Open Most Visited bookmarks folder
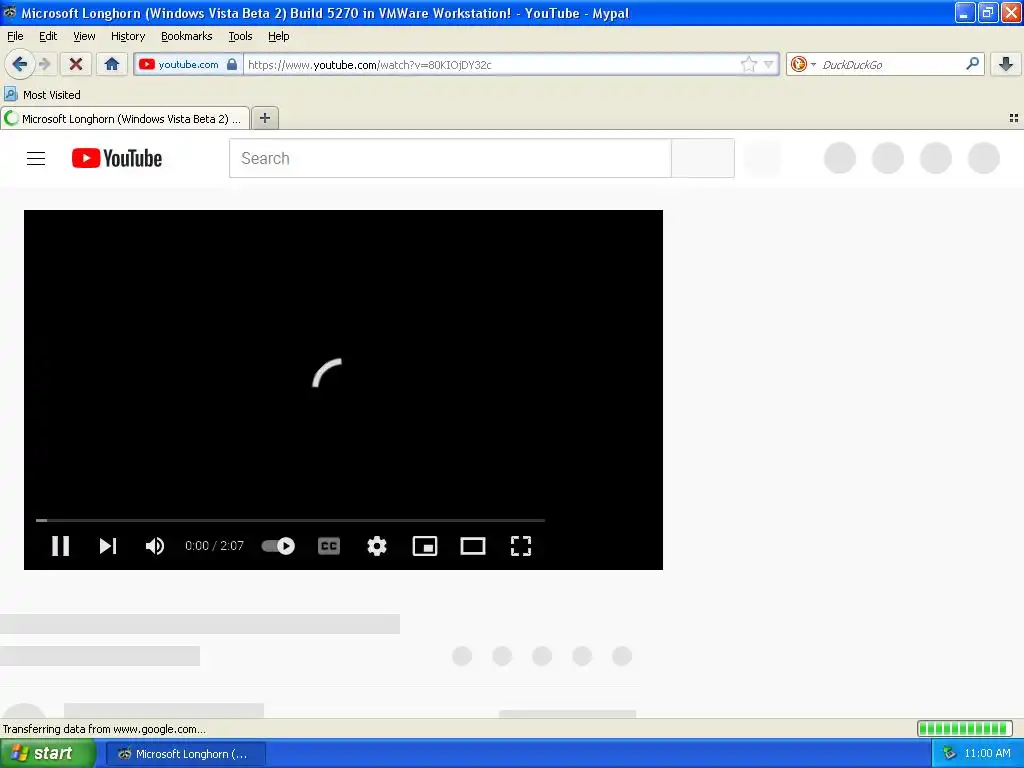Screen dimensions: 1024x768 (x=43, y=95)
